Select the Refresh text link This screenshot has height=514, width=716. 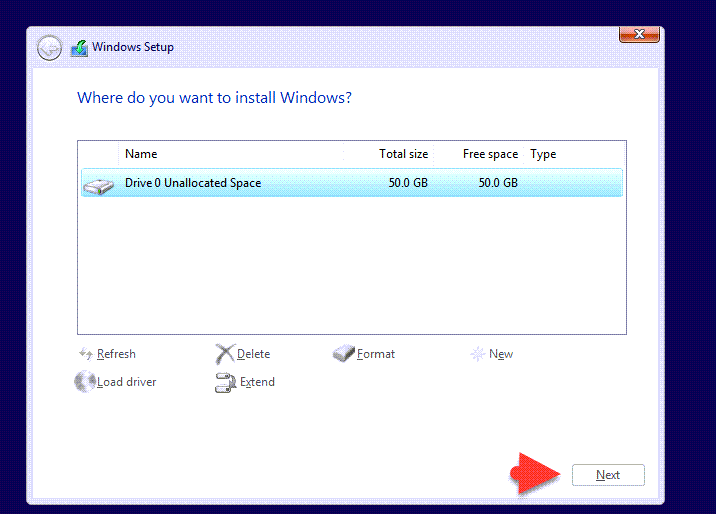[116, 354]
